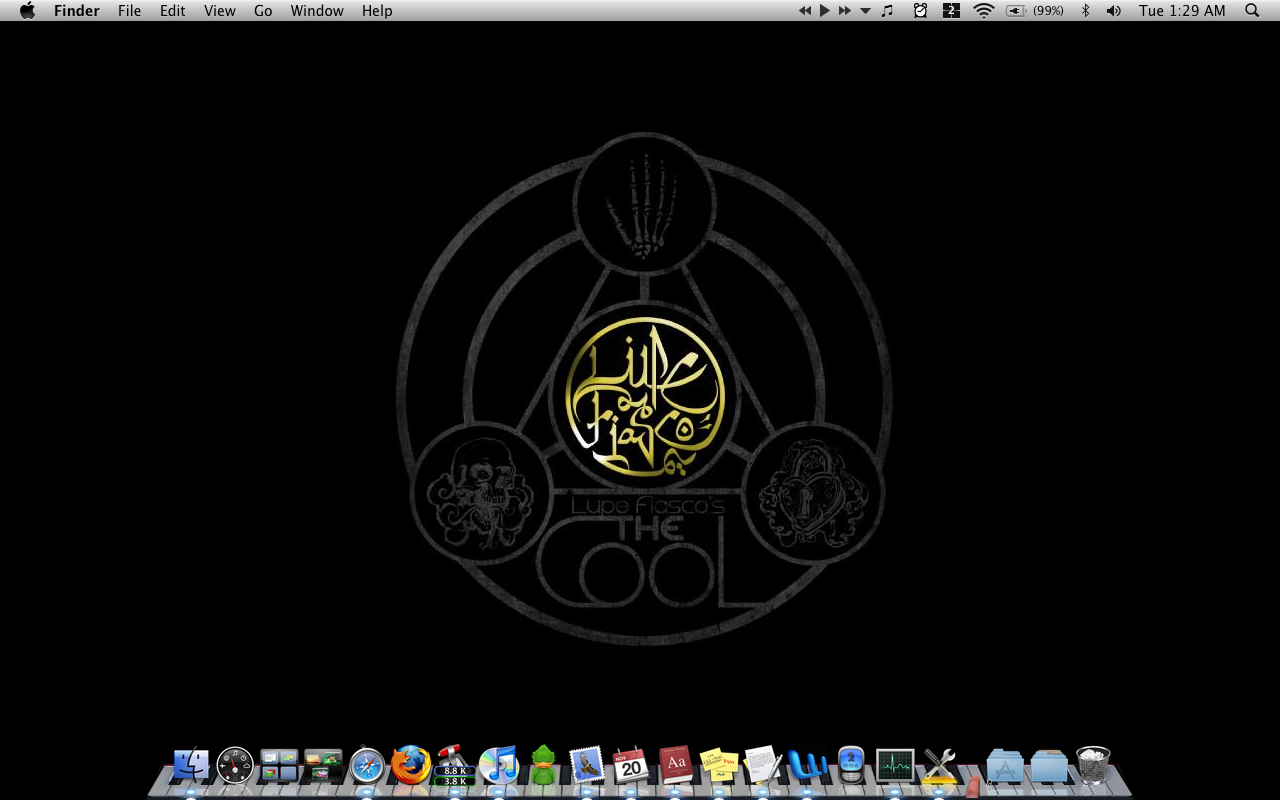The width and height of the screenshot is (1280, 800).
Task: Open Spaces menu showing space 2
Action: (x=951, y=11)
